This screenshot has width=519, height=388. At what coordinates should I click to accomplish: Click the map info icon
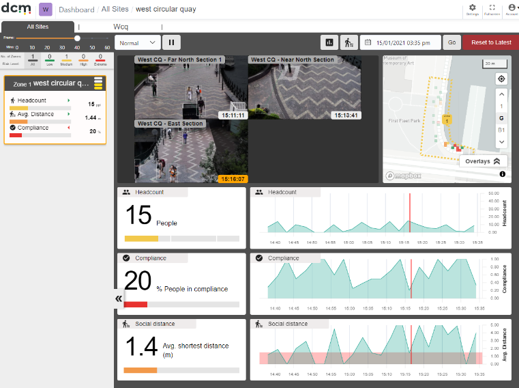coord(502,174)
